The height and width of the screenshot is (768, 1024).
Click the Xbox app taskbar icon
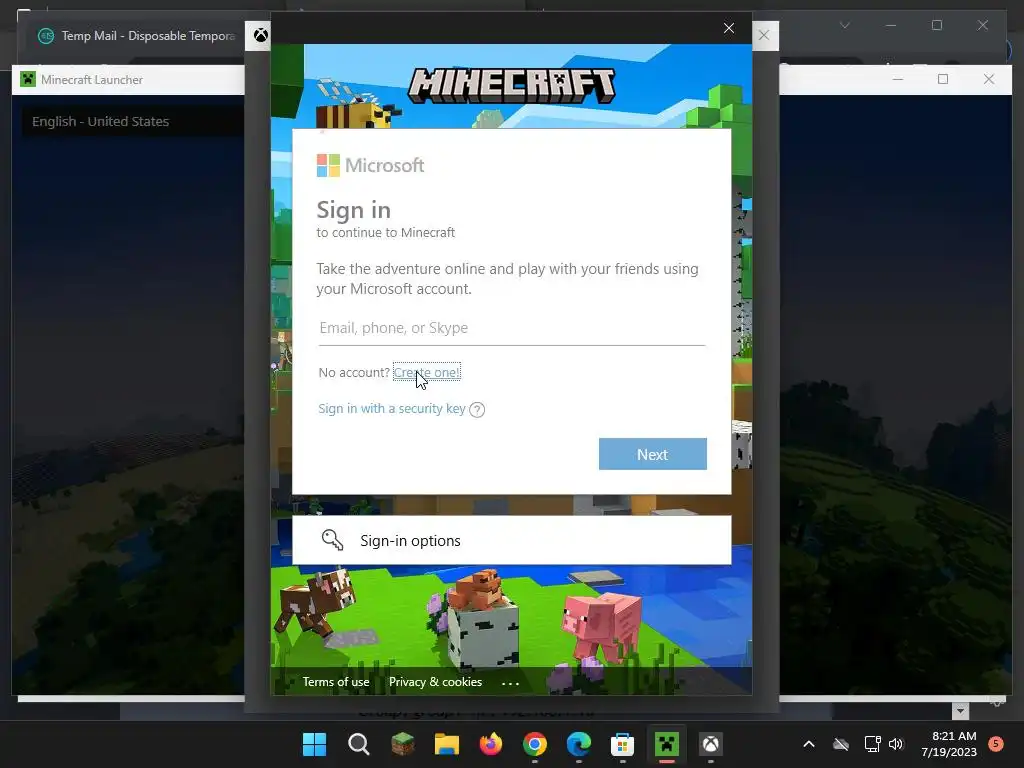click(711, 744)
